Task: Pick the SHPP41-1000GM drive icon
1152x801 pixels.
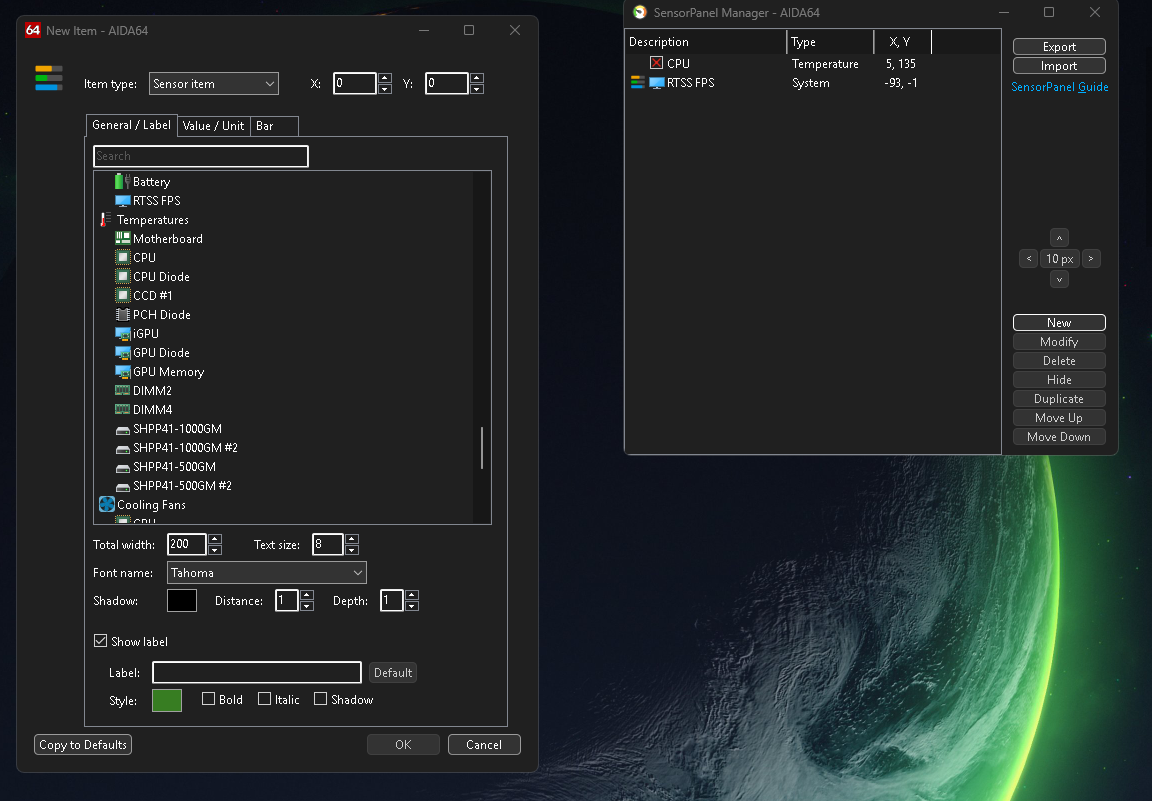Action: pyautogui.click(x=122, y=429)
